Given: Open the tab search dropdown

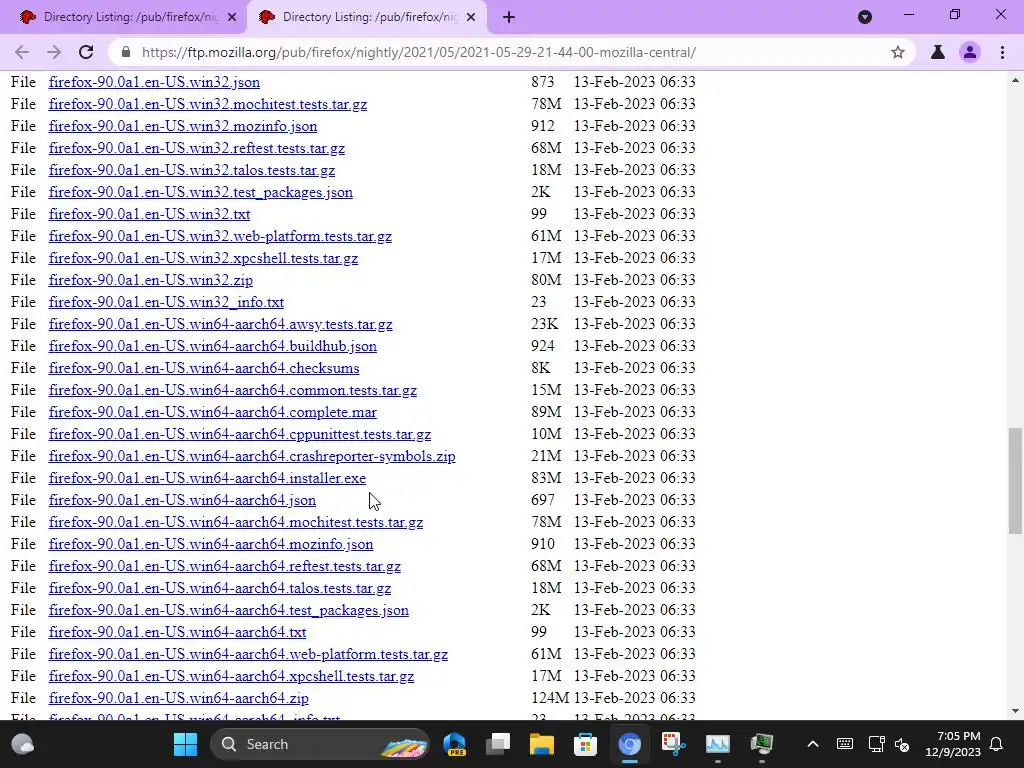Looking at the screenshot, I should (865, 17).
